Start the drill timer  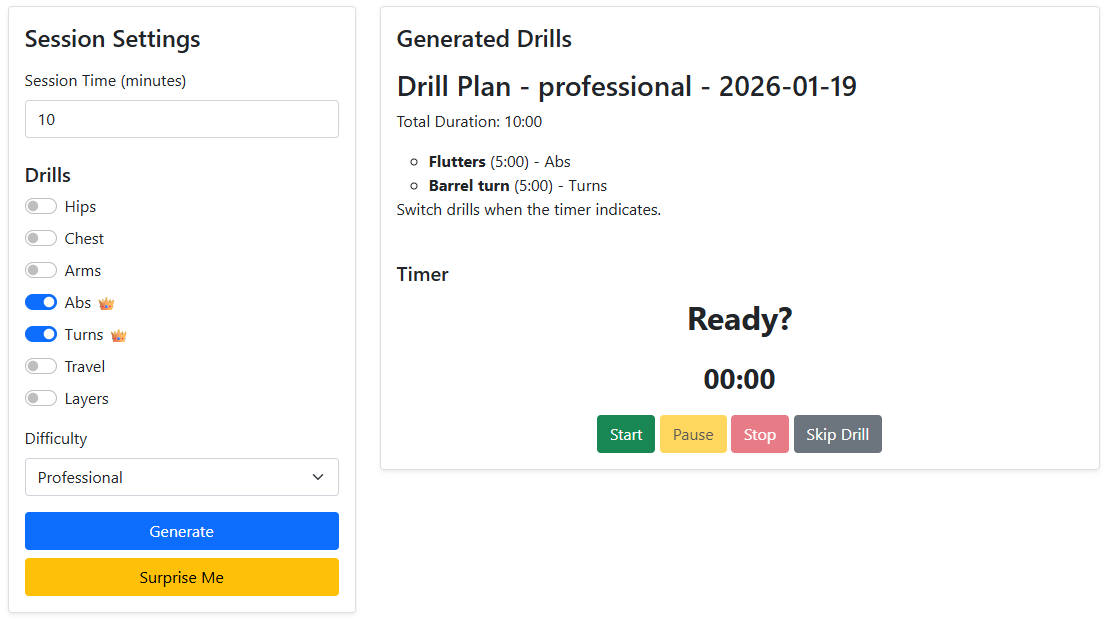pos(626,434)
